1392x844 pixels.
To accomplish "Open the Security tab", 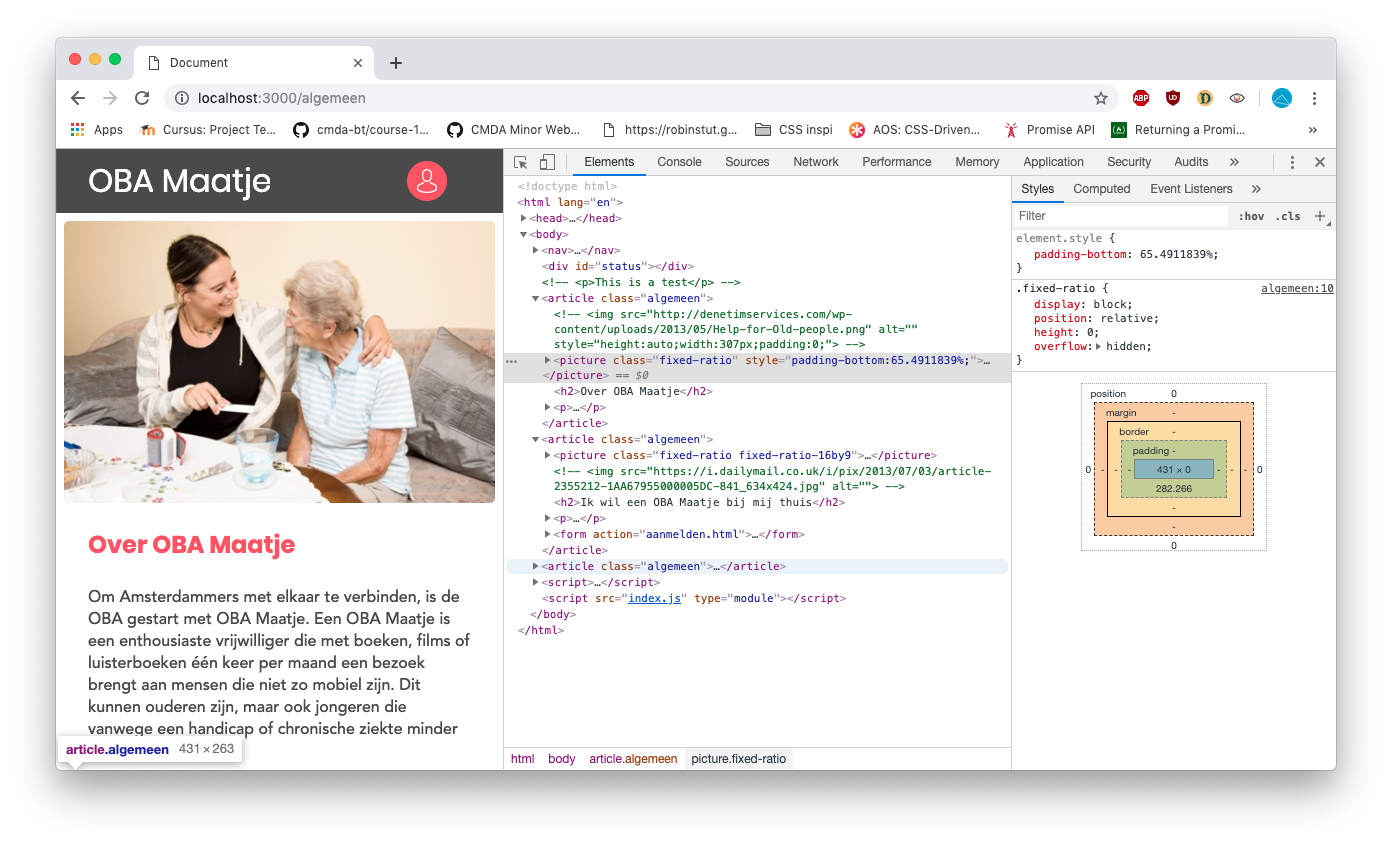I will [x=1129, y=162].
